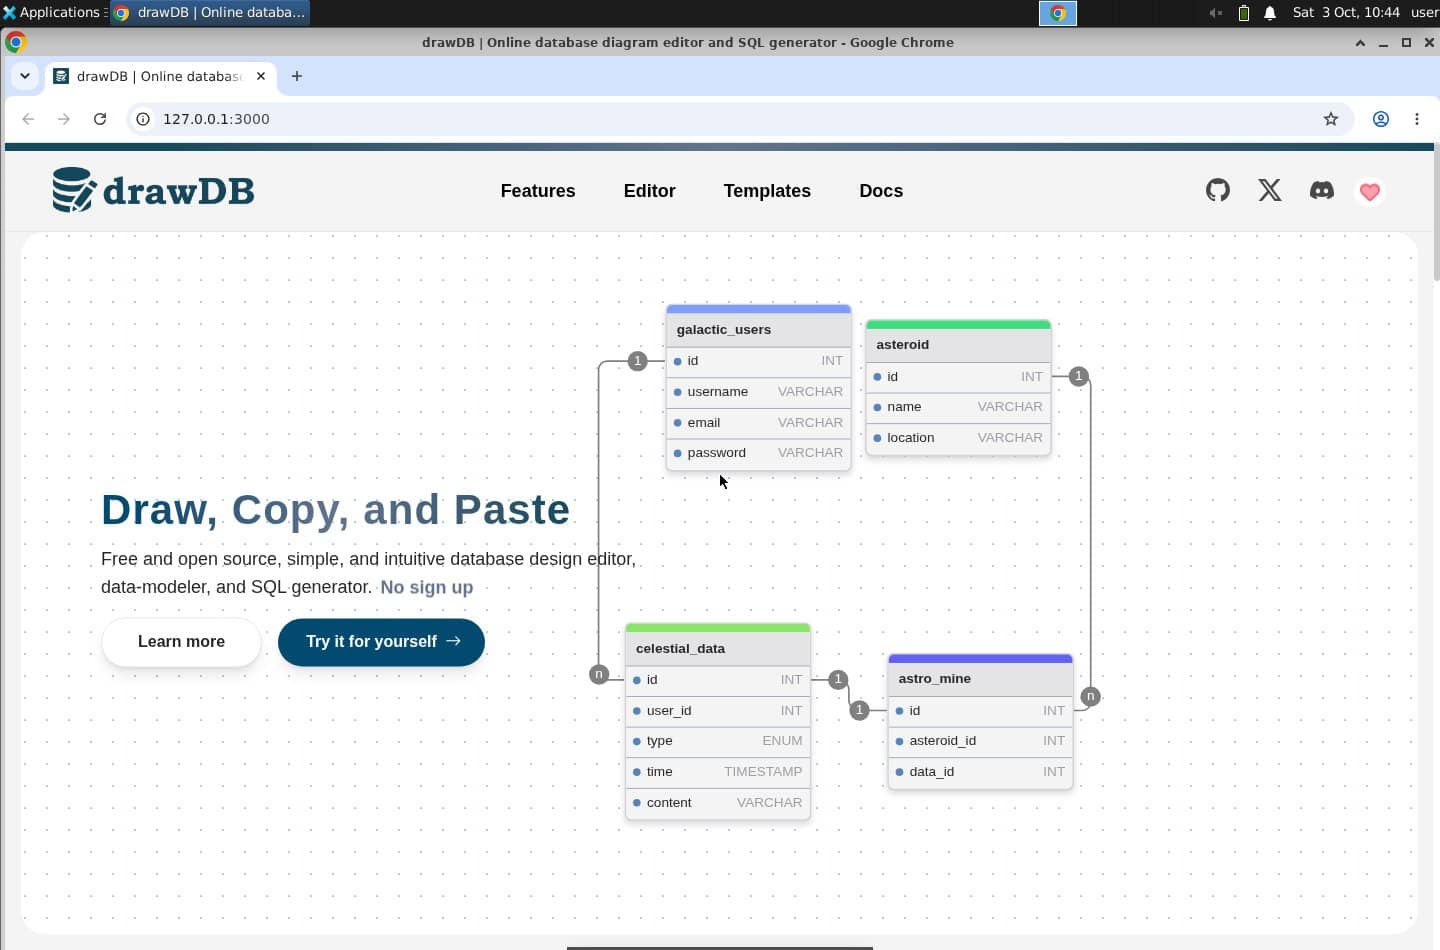Open the Discord icon
The height and width of the screenshot is (950, 1440).
(1322, 190)
